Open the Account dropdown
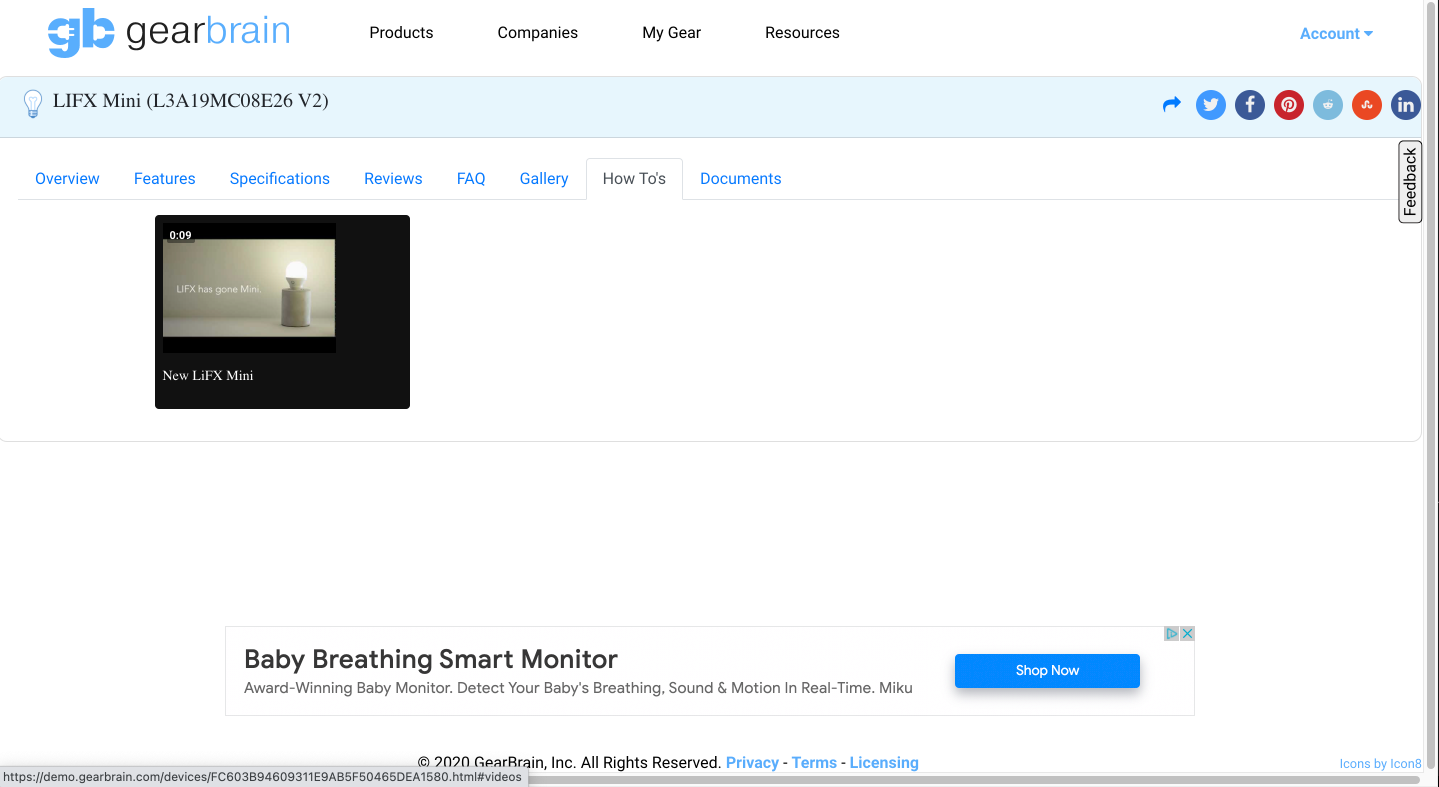Screen dimensions: 1439x787 [1336, 34]
